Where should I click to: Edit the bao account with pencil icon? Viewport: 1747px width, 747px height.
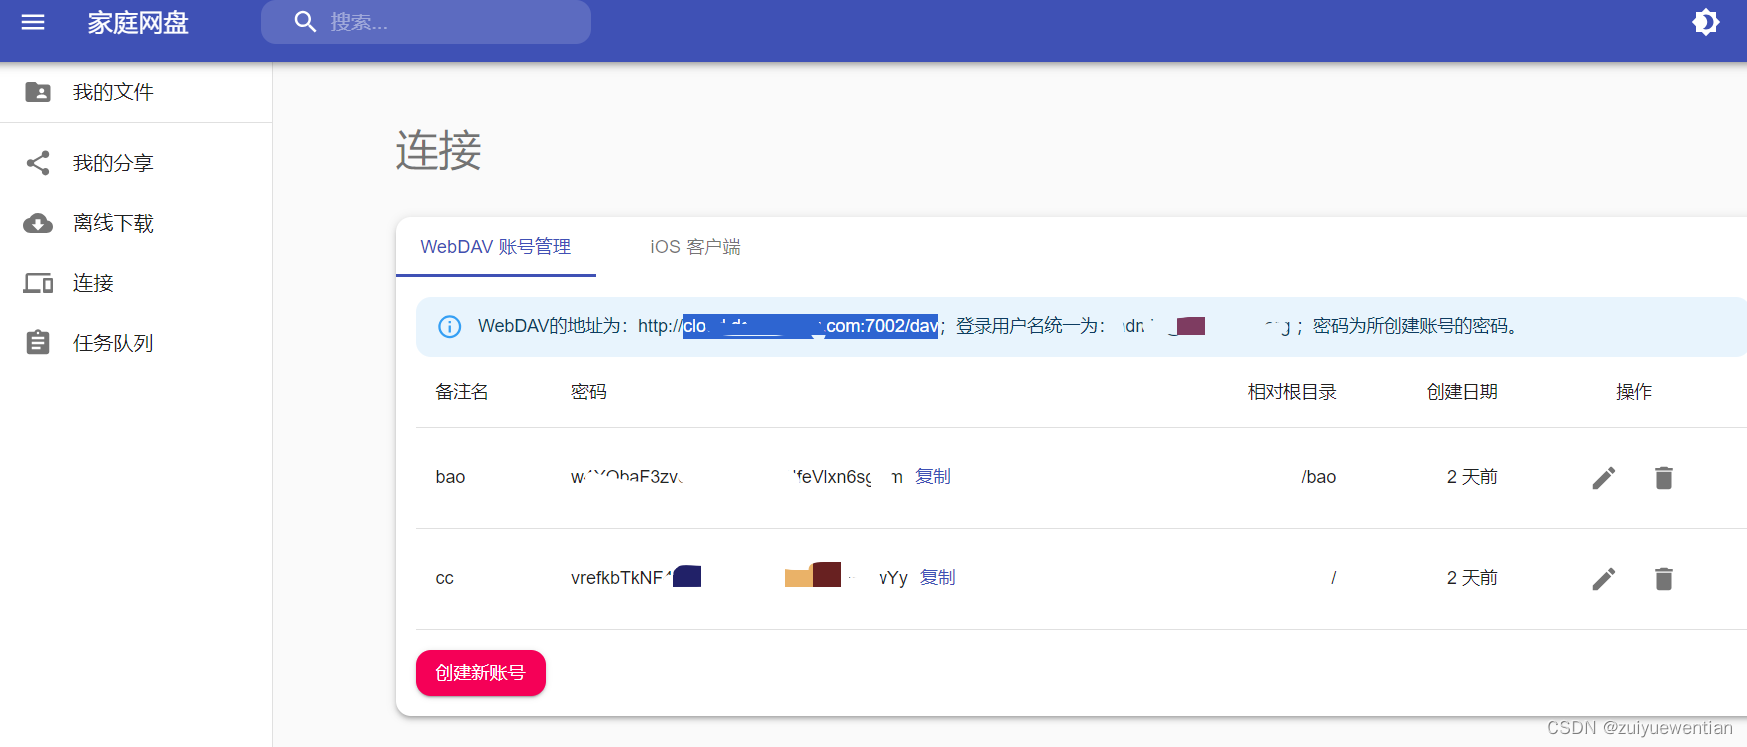click(1604, 478)
